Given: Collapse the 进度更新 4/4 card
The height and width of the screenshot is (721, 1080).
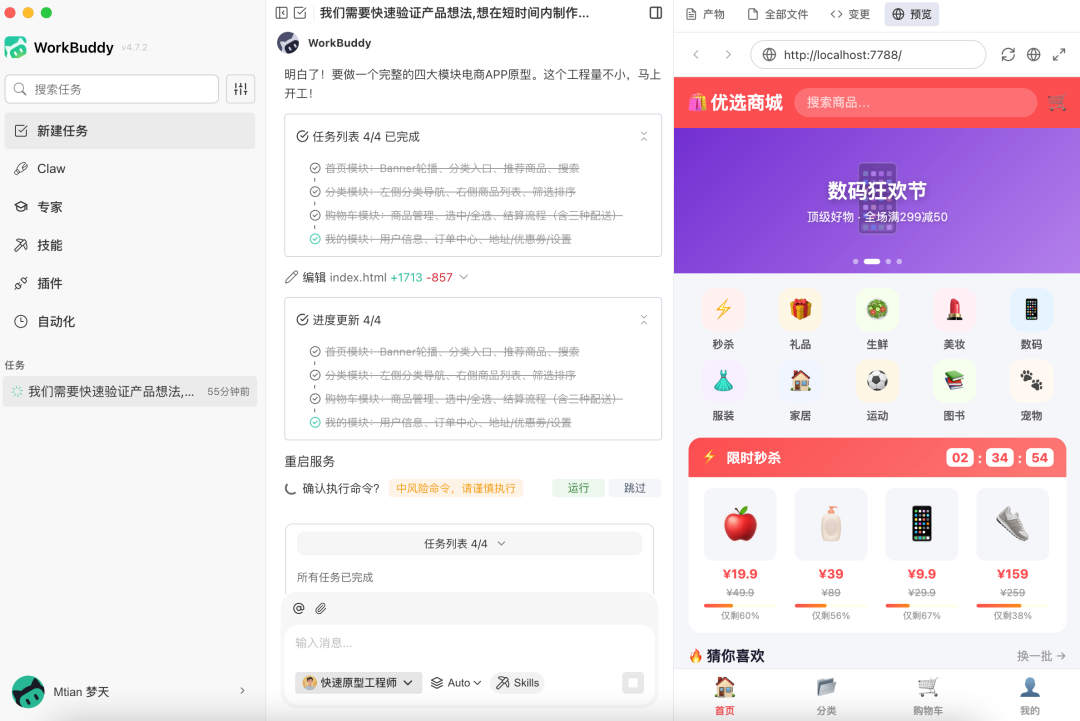Looking at the screenshot, I should [643, 320].
